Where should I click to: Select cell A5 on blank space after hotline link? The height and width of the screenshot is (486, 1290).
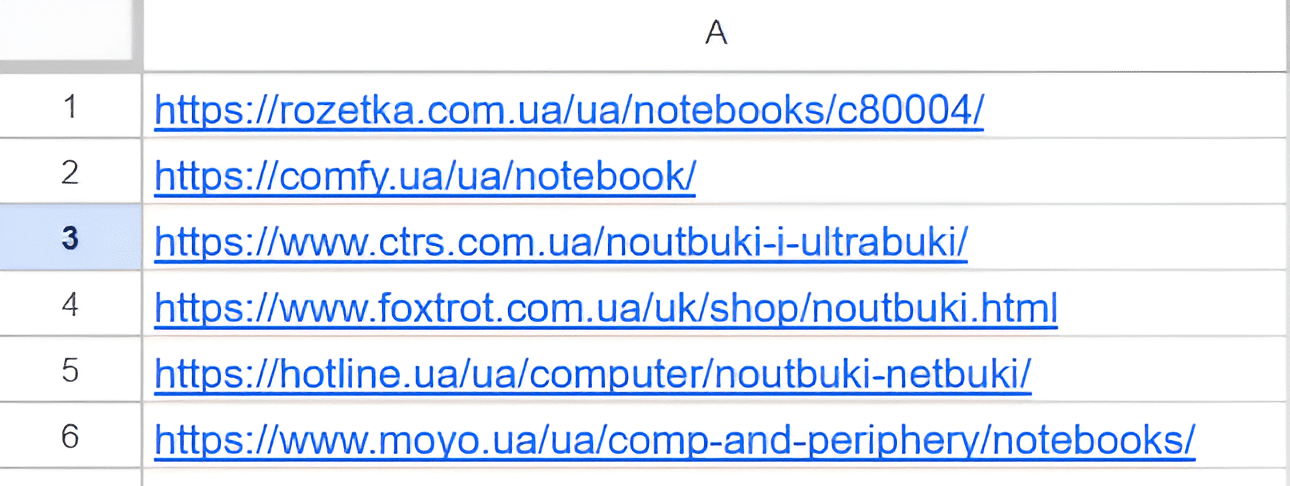point(1160,369)
